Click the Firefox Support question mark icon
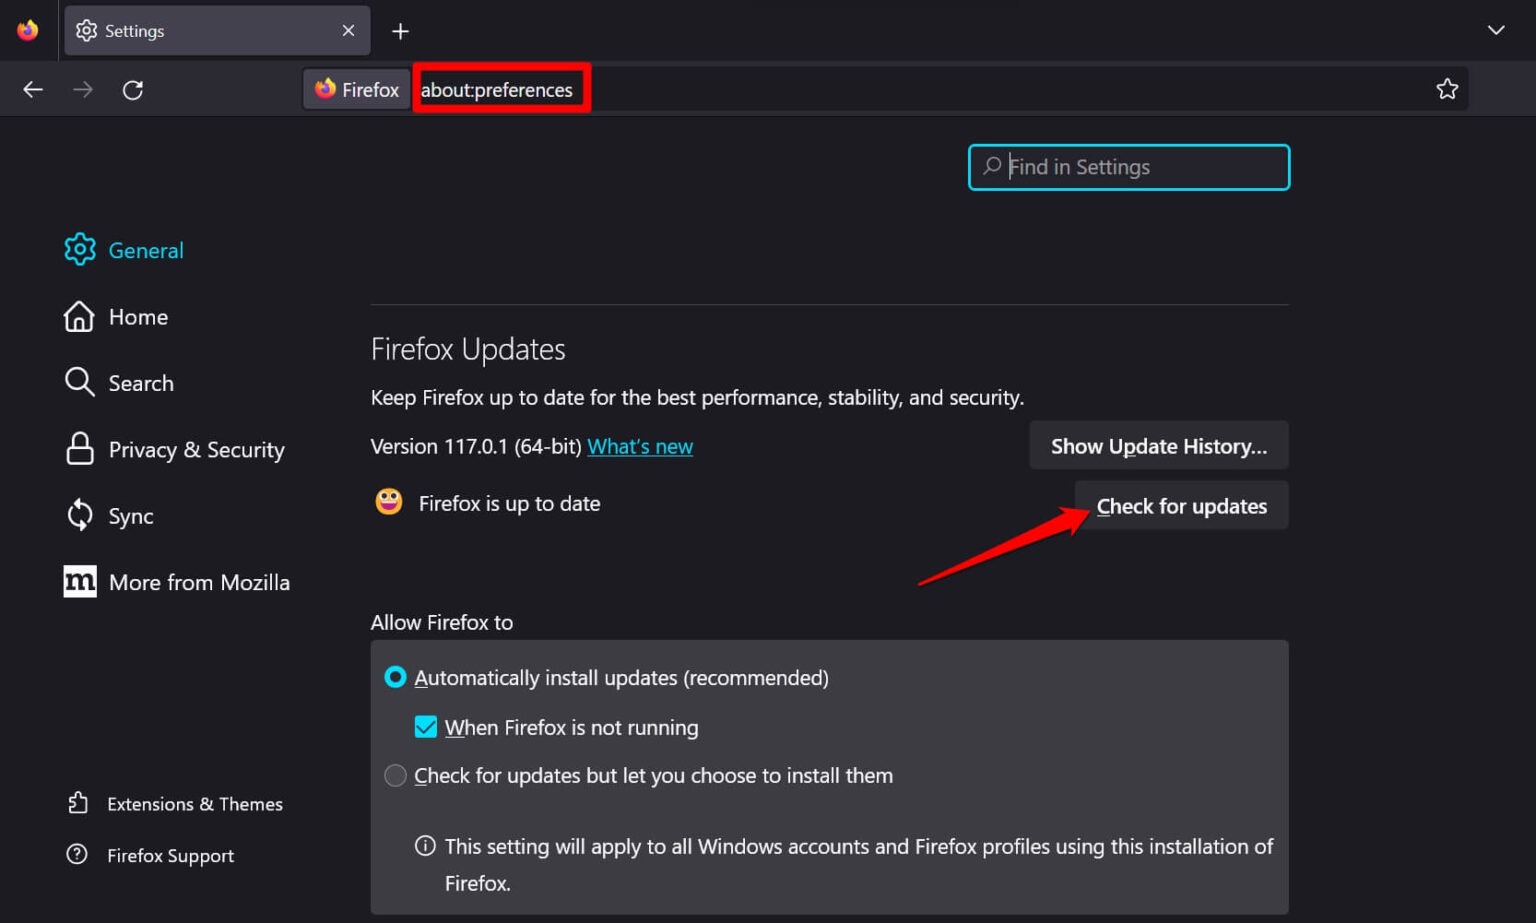This screenshot has height=923, width=1536. tap(79, 855)
